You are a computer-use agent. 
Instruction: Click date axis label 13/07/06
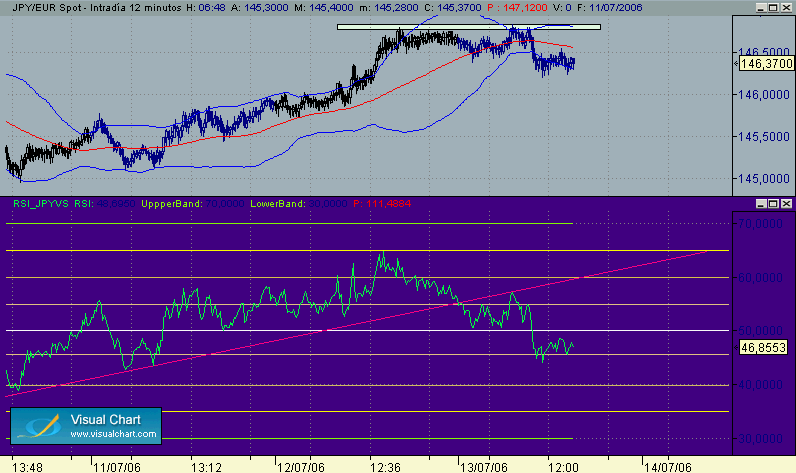[484, 467]
